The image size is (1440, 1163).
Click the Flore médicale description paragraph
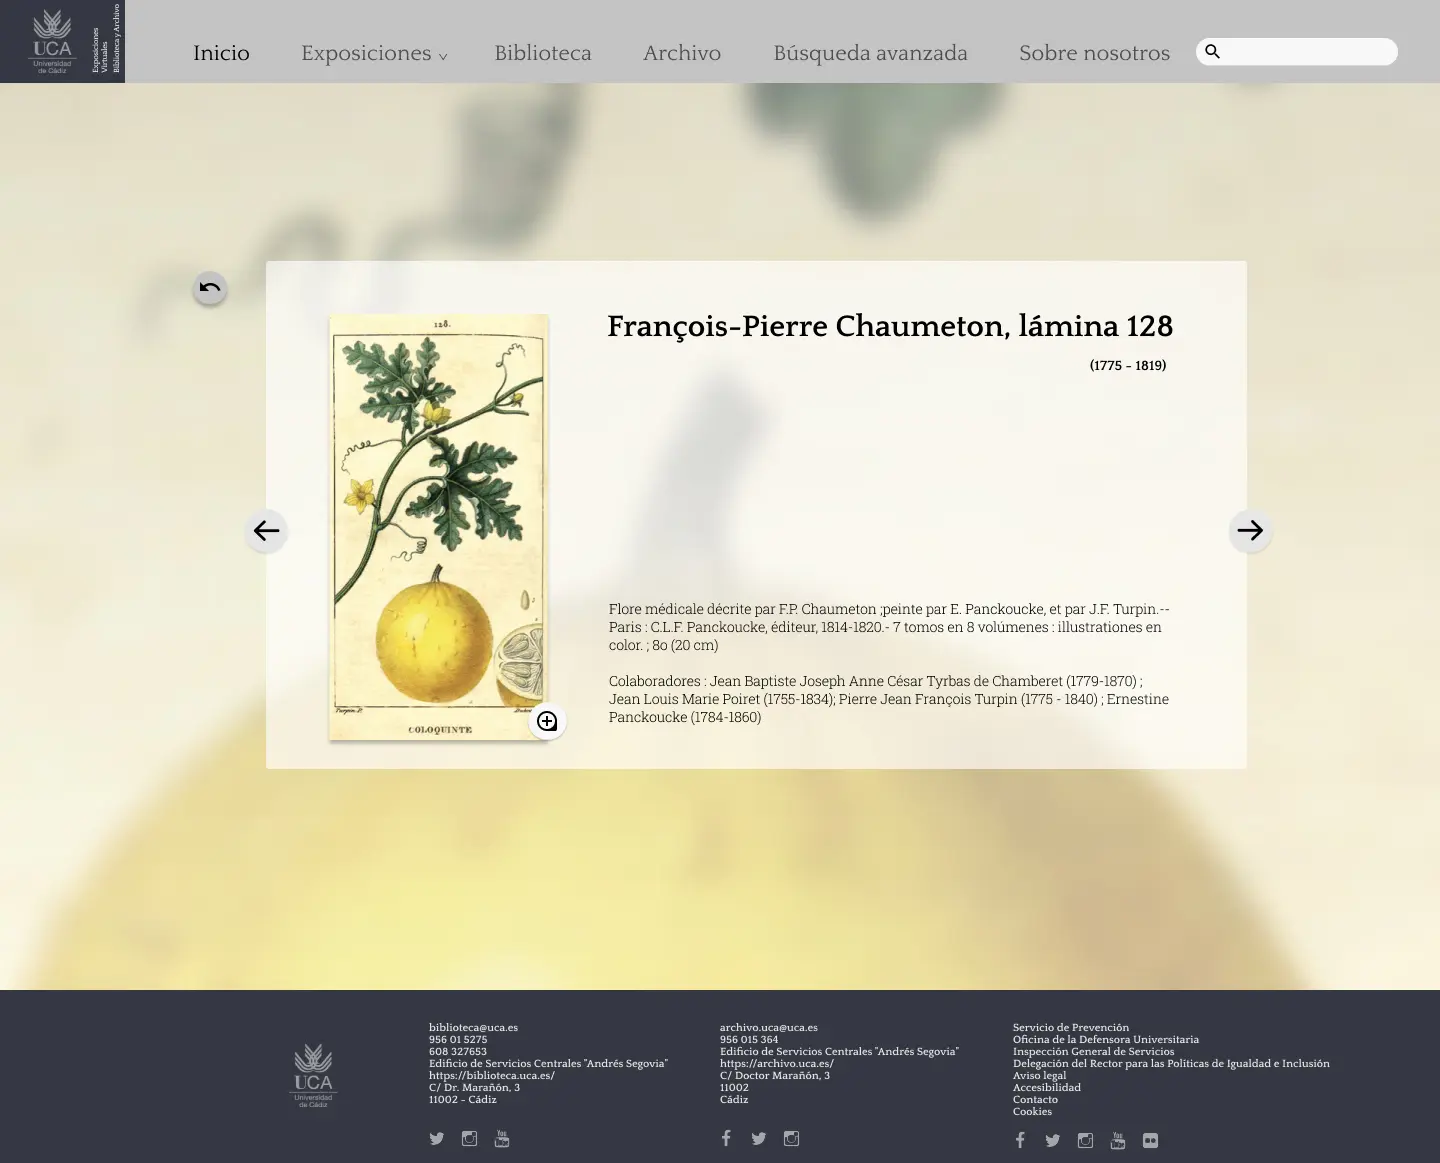(889, 627)
